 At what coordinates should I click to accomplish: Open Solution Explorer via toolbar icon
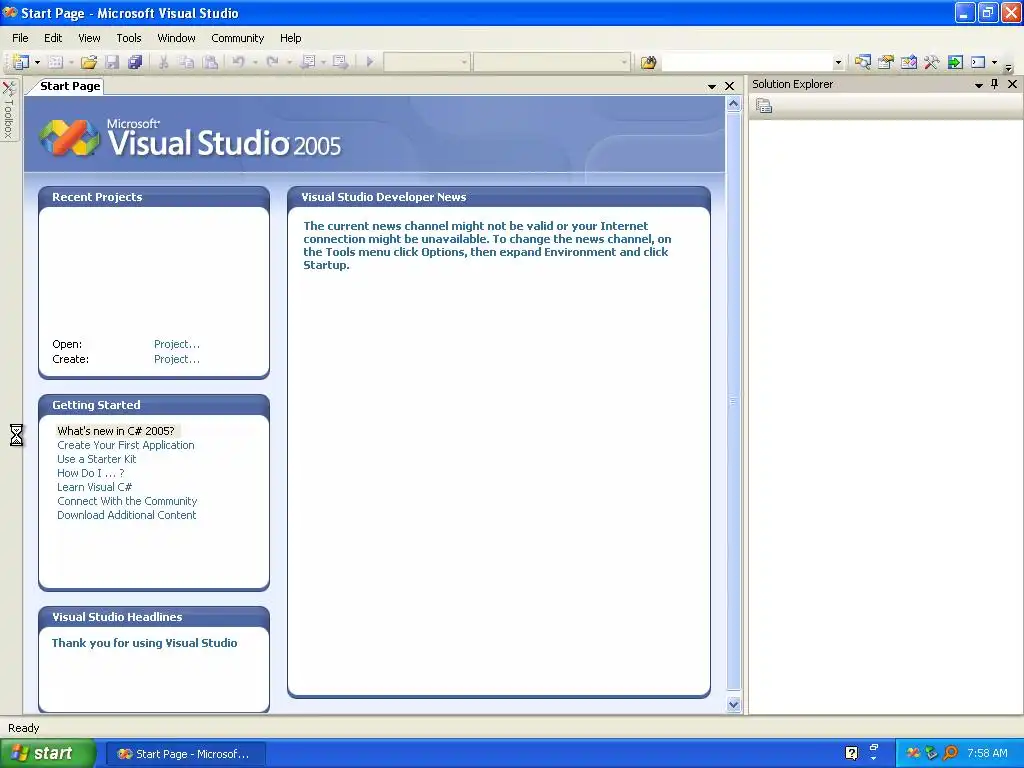tap(863, 62)
